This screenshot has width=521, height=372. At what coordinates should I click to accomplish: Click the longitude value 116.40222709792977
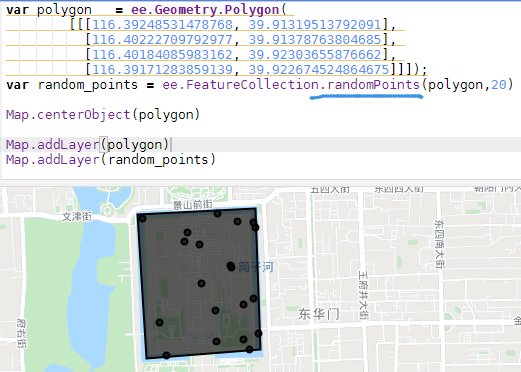(x=162, y=40)
